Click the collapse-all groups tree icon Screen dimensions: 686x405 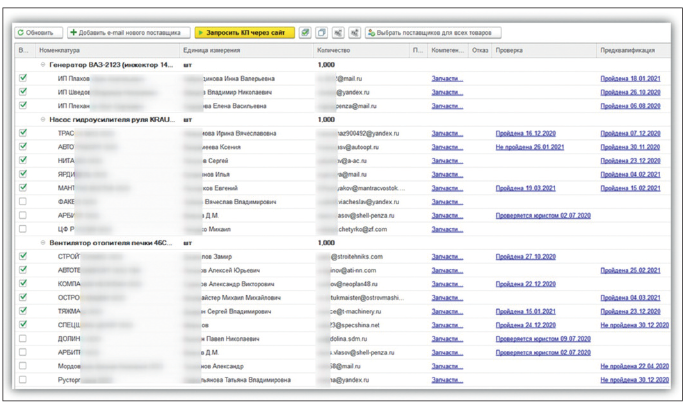(338, 32)
